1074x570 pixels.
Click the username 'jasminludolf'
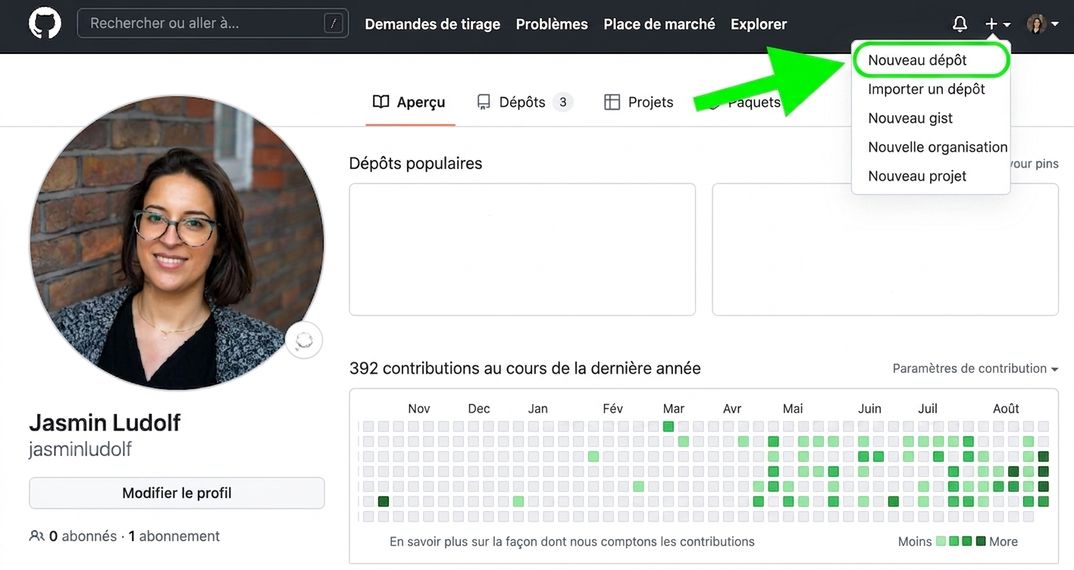pos(80,449)
